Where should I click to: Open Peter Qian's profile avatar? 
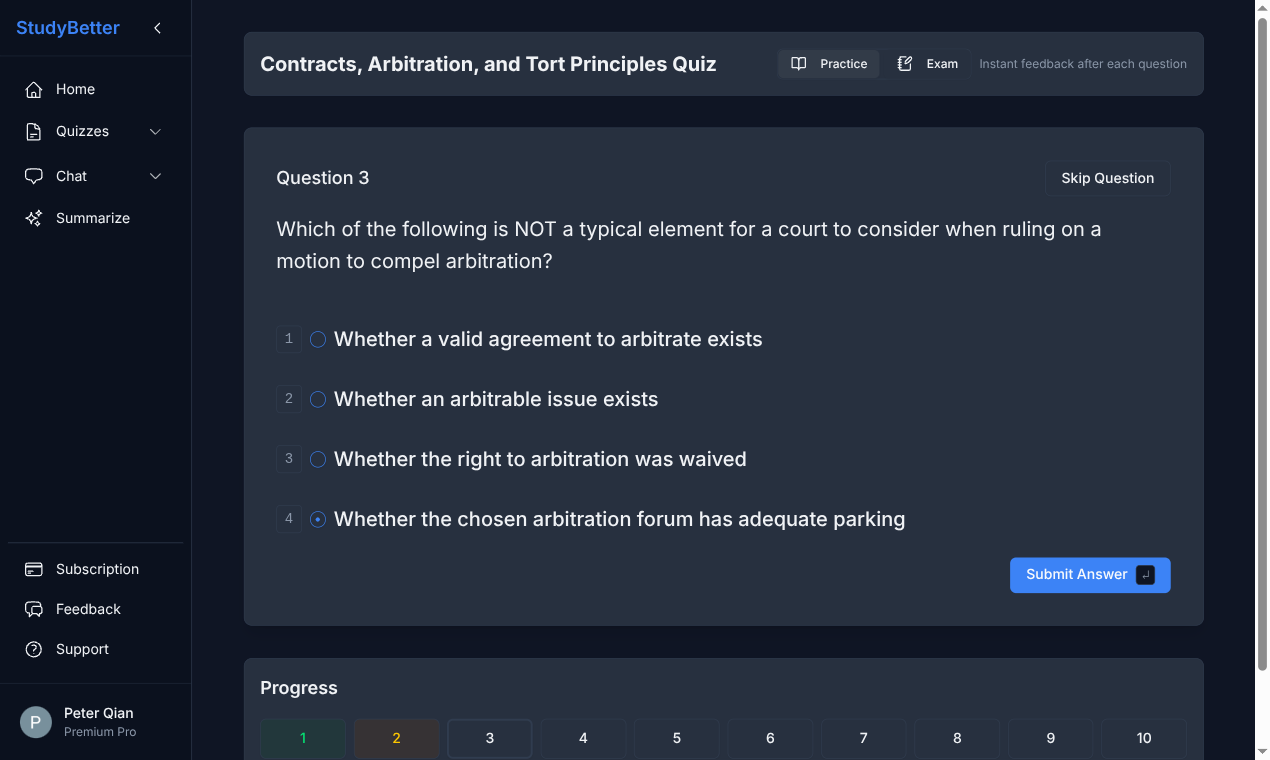(34, 721)
